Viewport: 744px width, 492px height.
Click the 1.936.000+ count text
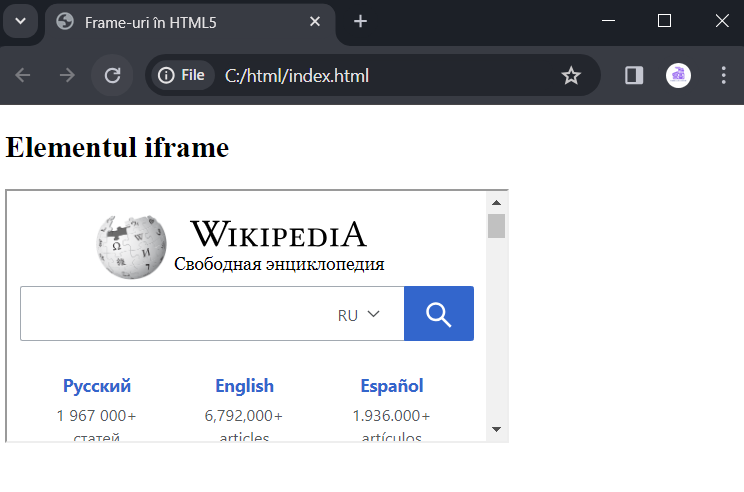(x=391, y=416)
